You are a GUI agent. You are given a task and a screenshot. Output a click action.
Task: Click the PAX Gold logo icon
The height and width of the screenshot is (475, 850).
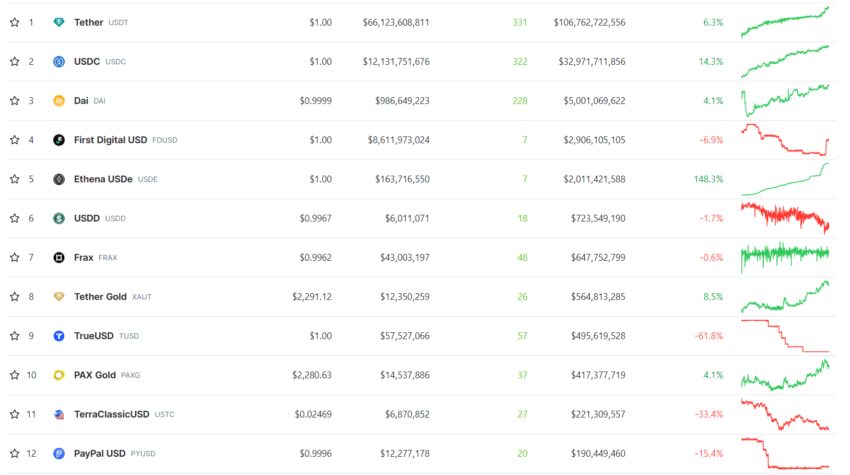[59, 375]
